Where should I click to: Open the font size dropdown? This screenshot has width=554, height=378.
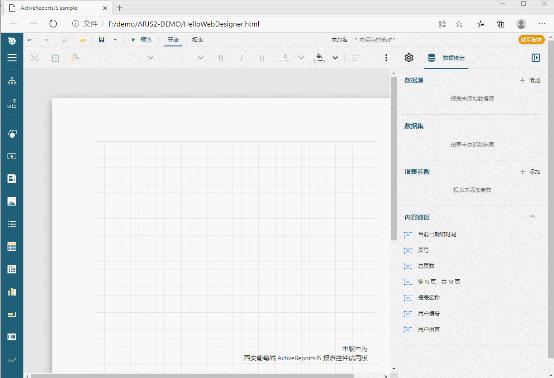click(x=201, y=58)
